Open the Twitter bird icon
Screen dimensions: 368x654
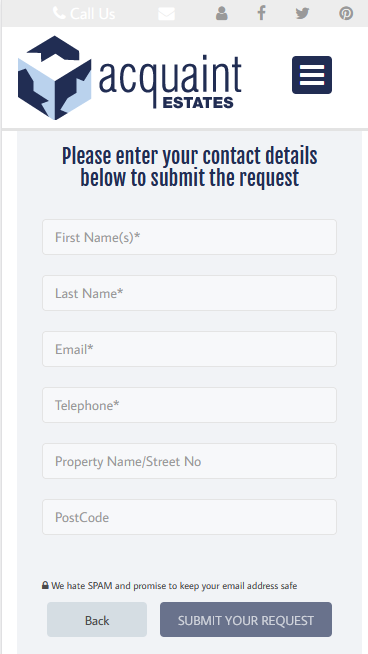[302, 13]
